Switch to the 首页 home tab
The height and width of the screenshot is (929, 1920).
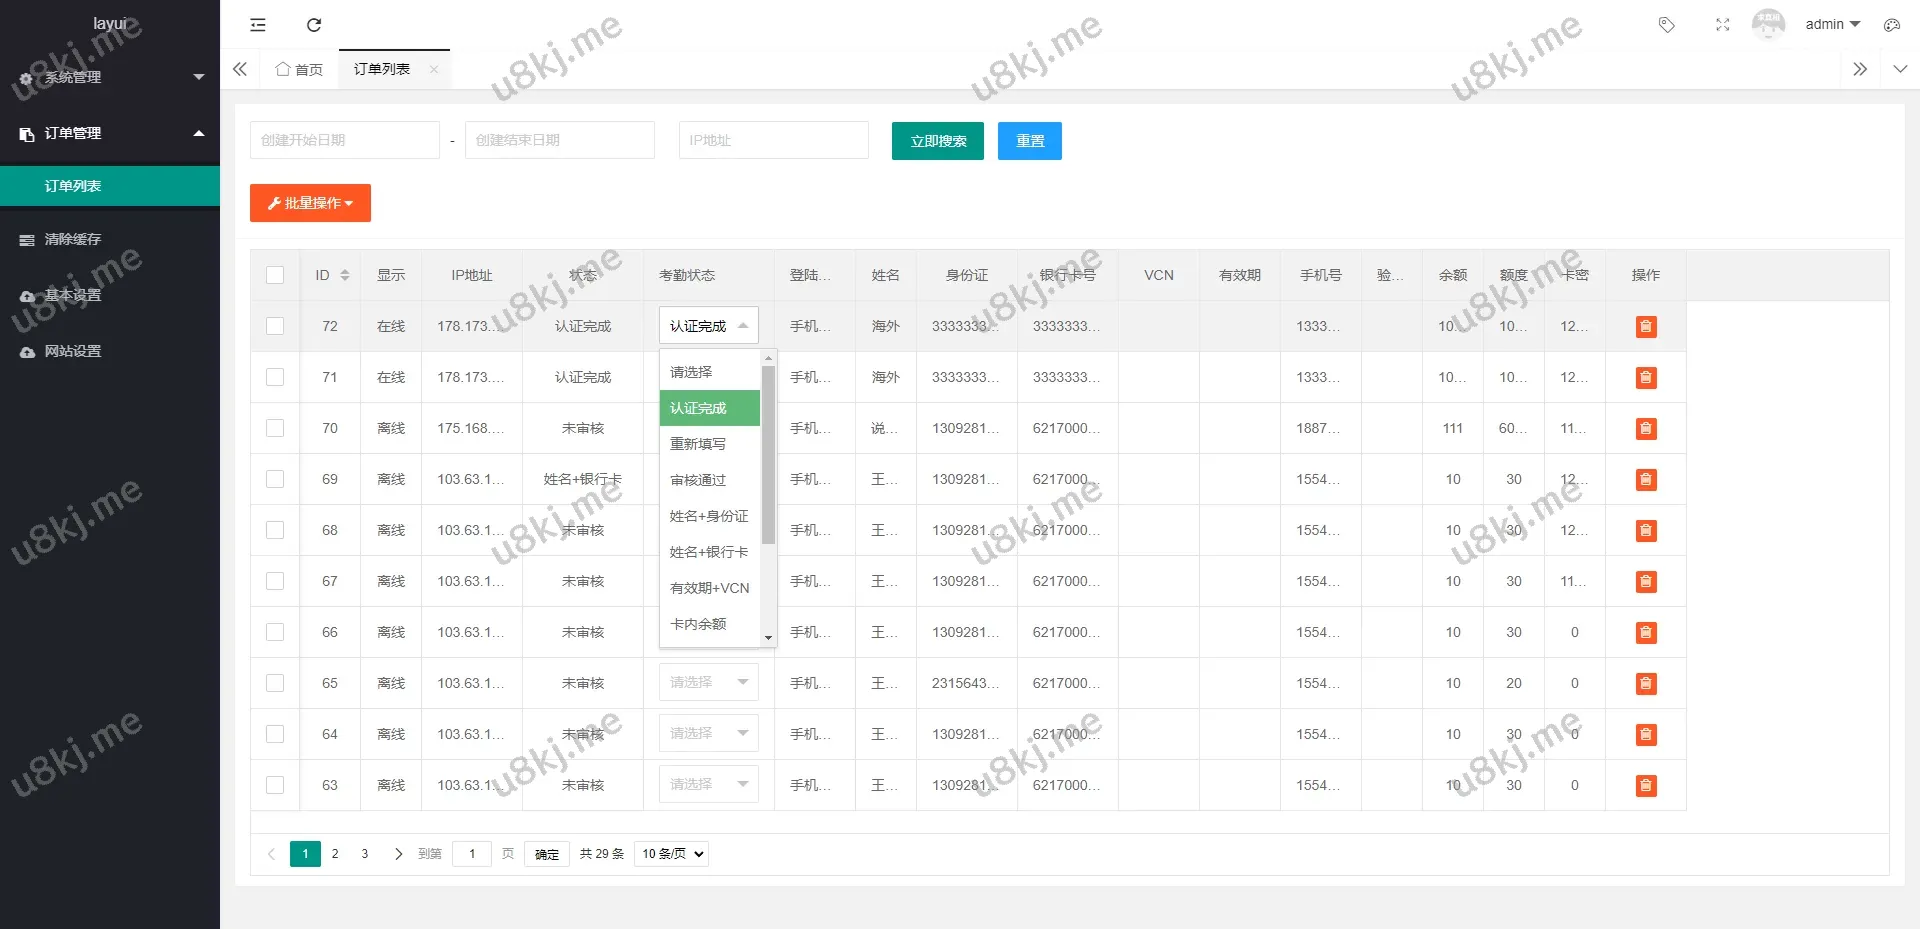pyautogui.click(x=300, y=69)
